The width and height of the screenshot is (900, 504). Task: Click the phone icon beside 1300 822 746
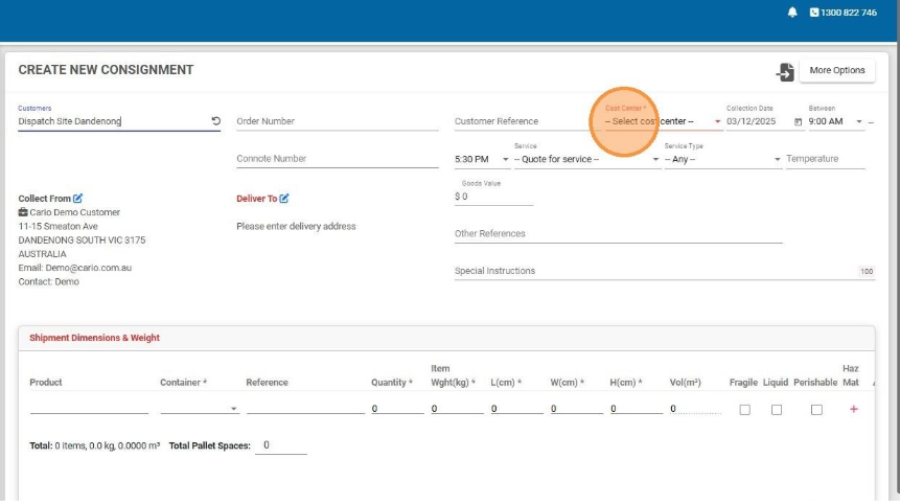pyautogui.click(x=814, y=13)
